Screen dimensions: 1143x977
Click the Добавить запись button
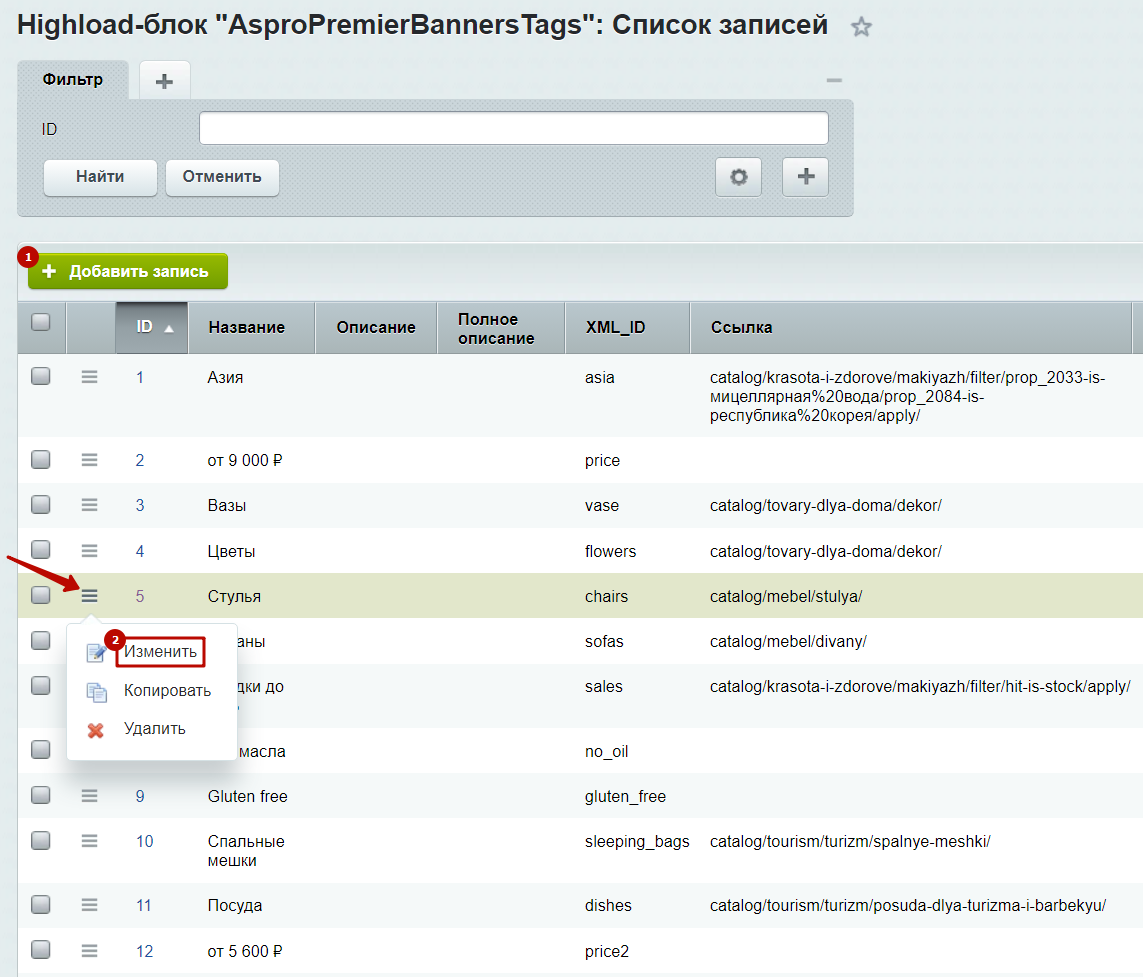(128, 272)
